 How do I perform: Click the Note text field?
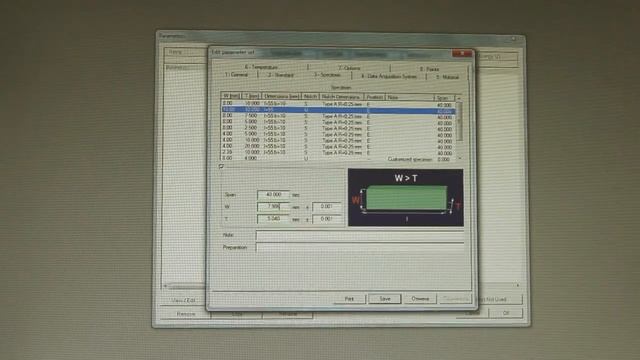[x=360, y=235]
